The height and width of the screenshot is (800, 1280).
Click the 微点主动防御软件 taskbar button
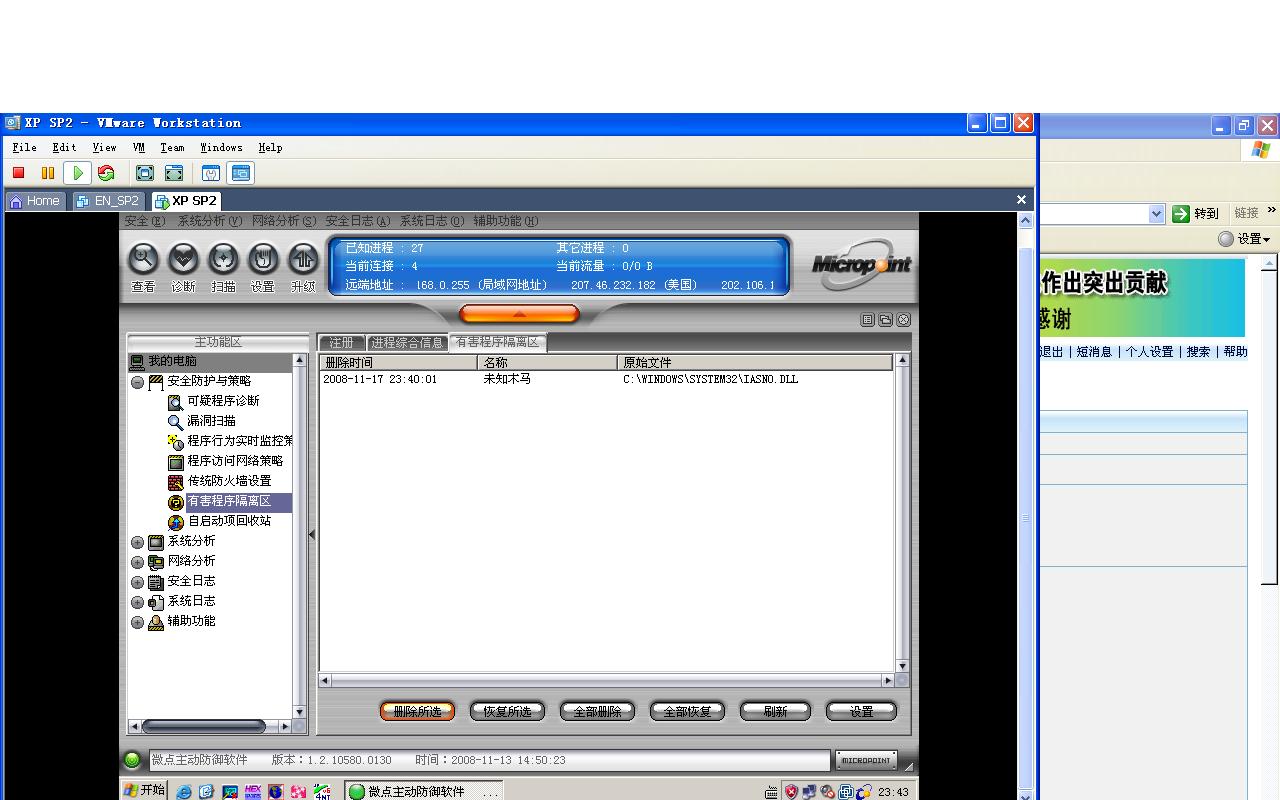[424, 791]
